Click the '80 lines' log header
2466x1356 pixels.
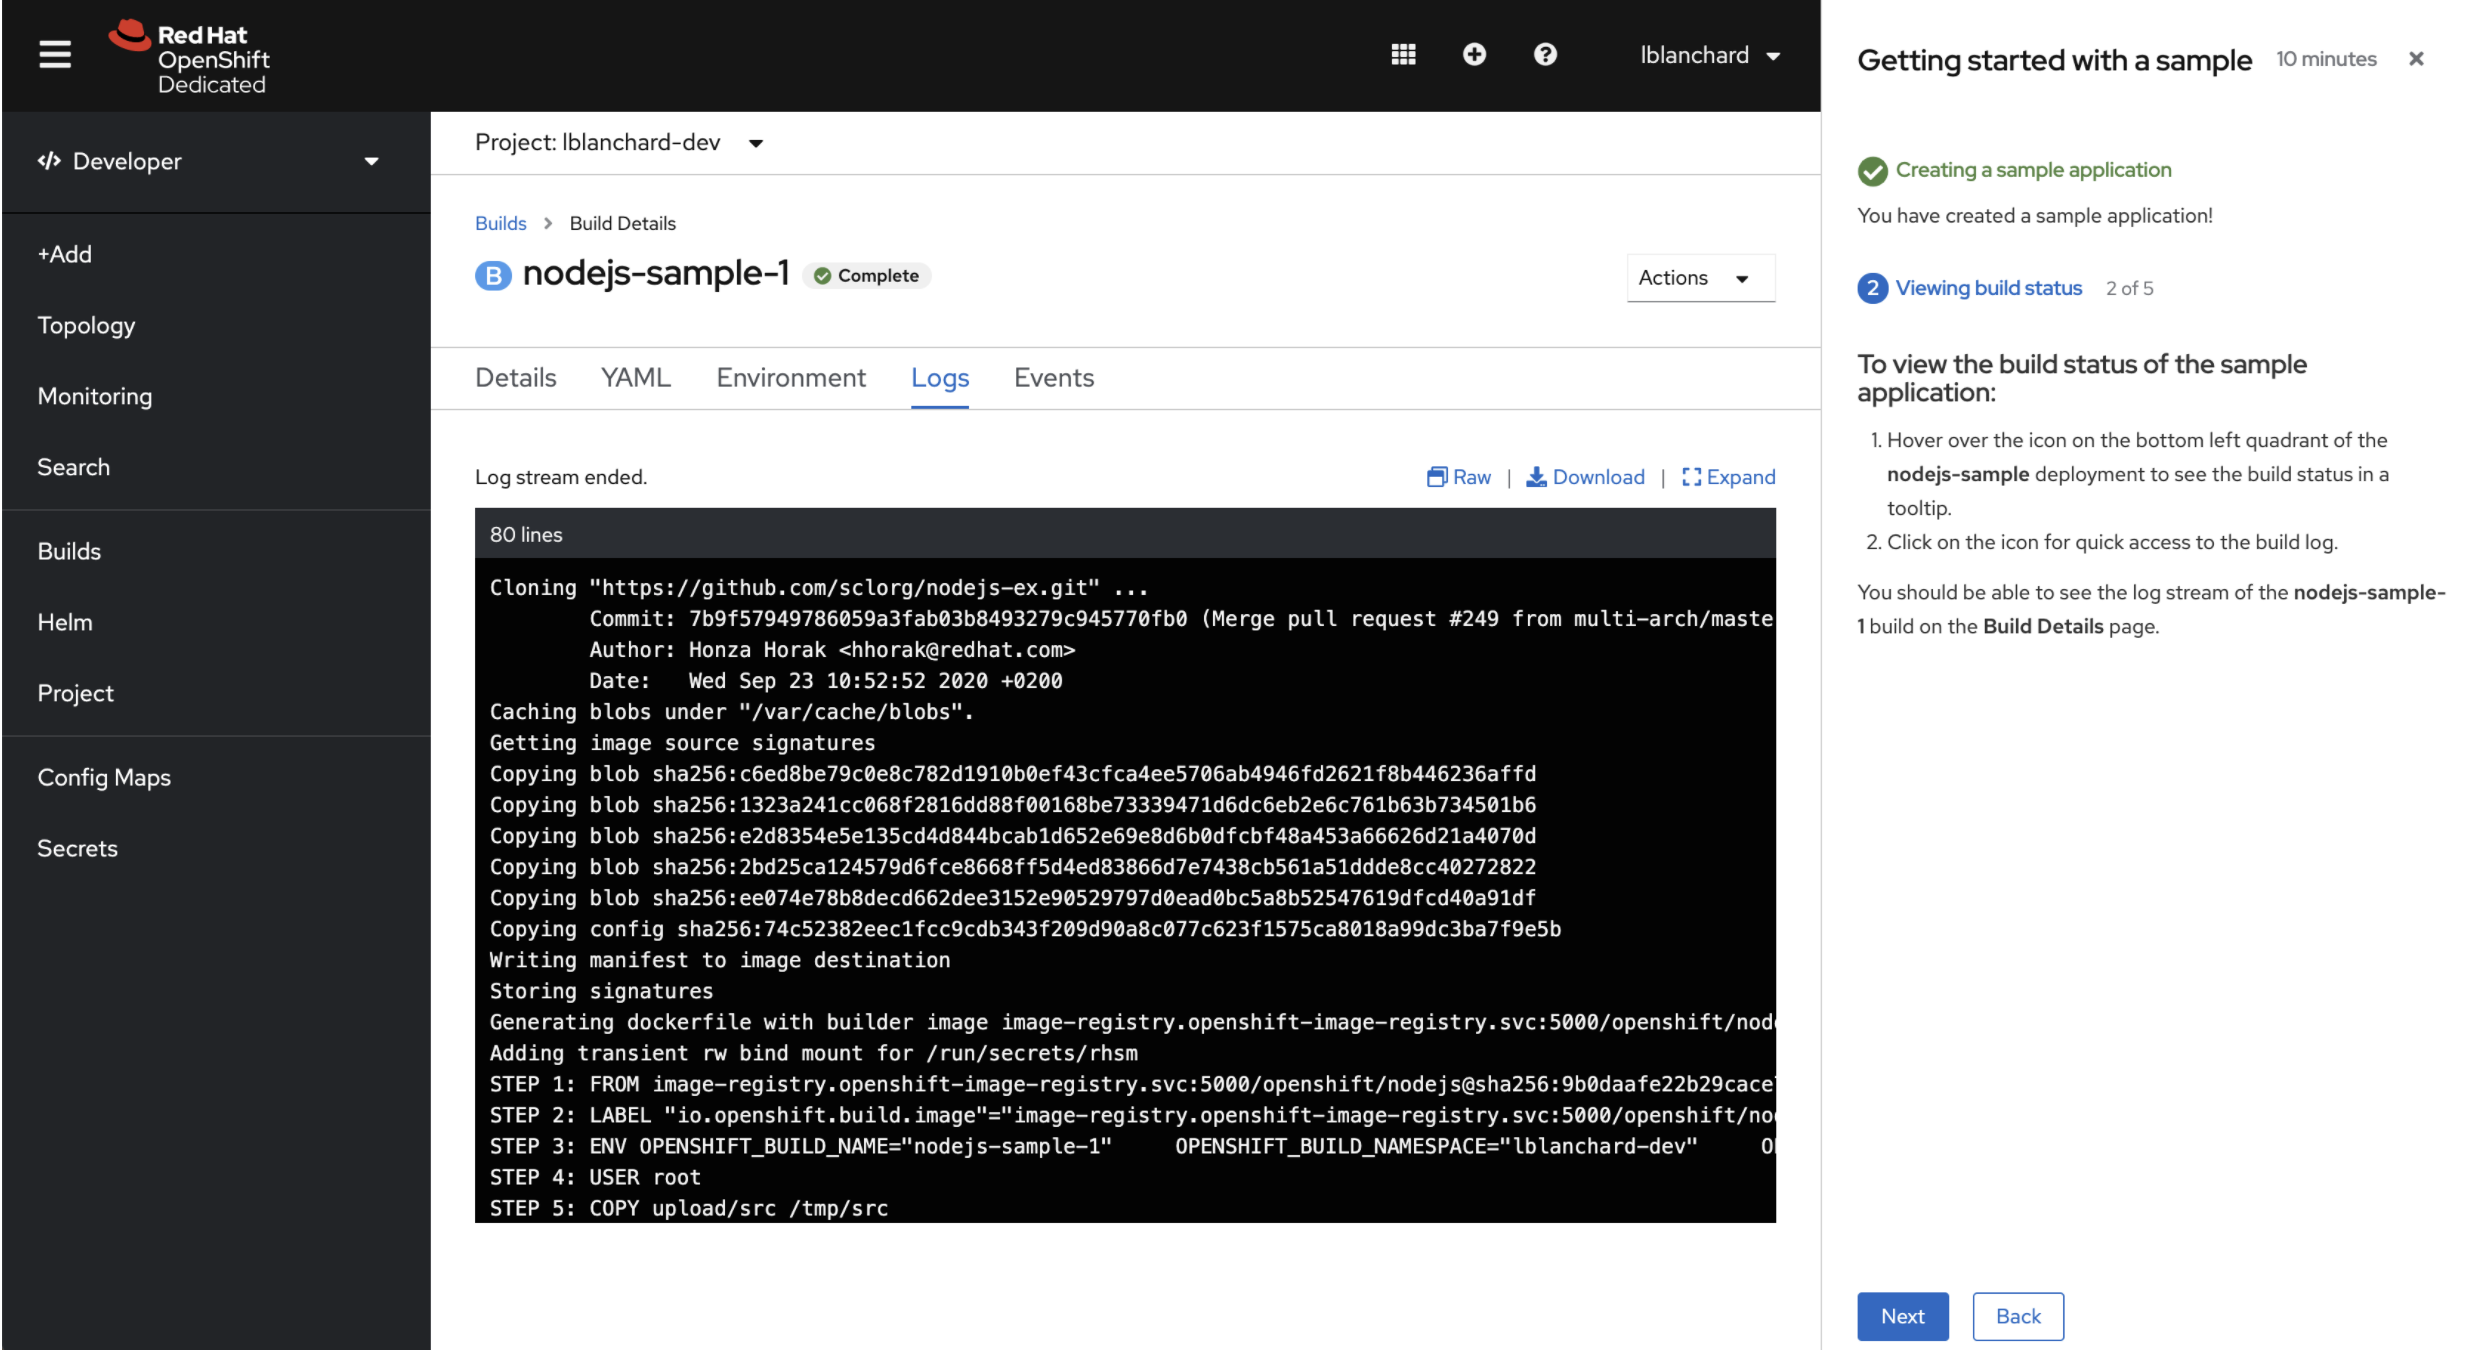(526, 535)
